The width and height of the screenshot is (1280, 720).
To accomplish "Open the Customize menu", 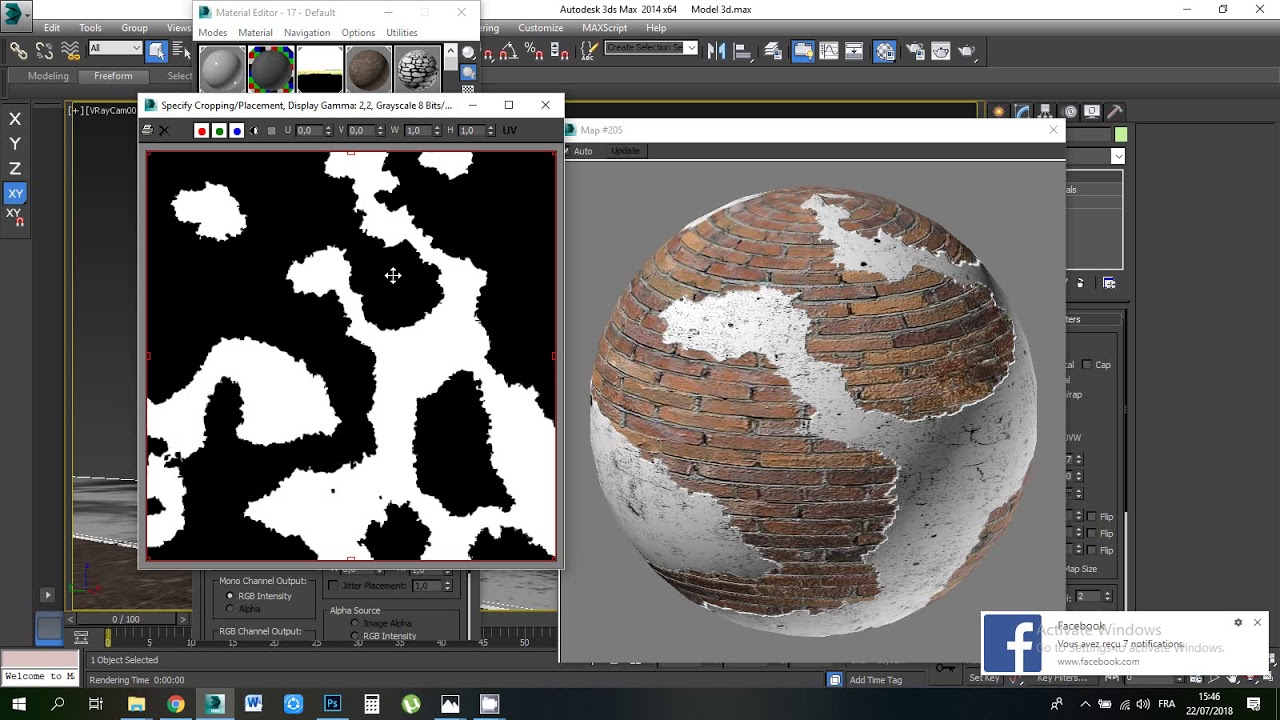I will pyautogui.click(x=541, y=28).
